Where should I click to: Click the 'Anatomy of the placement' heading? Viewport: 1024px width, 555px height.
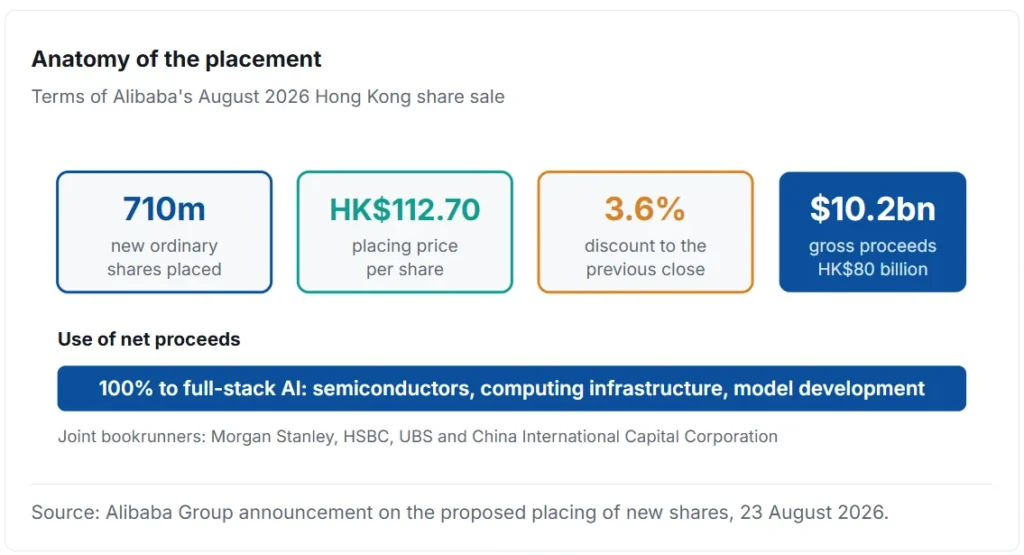(x=176, y=59)
